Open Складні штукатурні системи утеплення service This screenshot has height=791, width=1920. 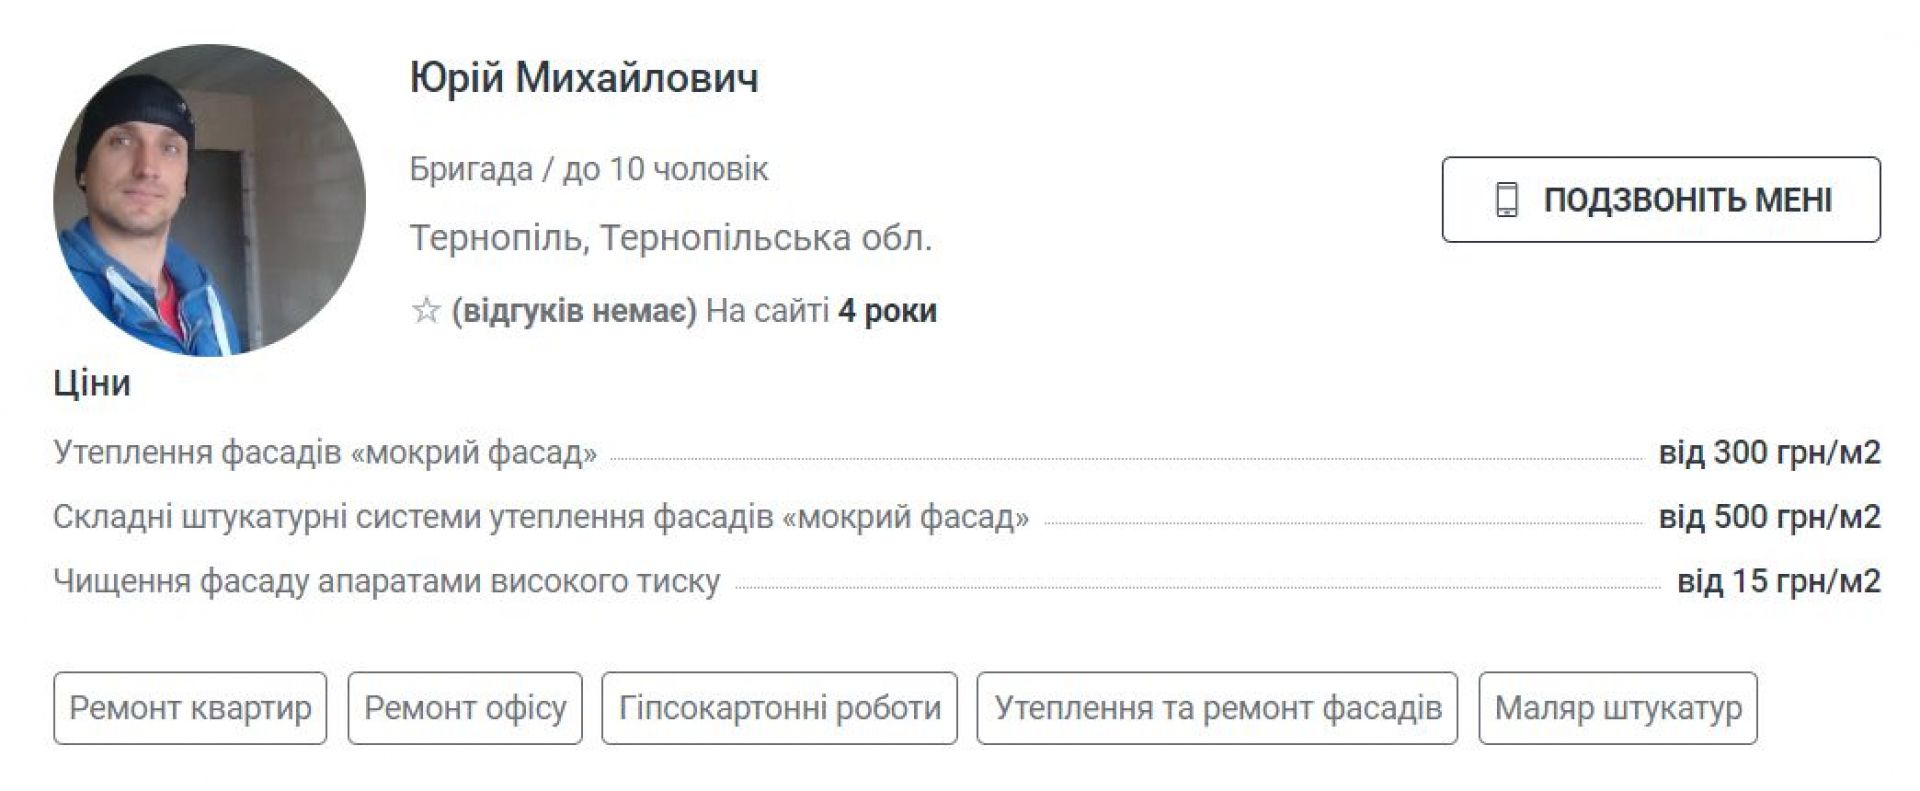coord(540,517)
